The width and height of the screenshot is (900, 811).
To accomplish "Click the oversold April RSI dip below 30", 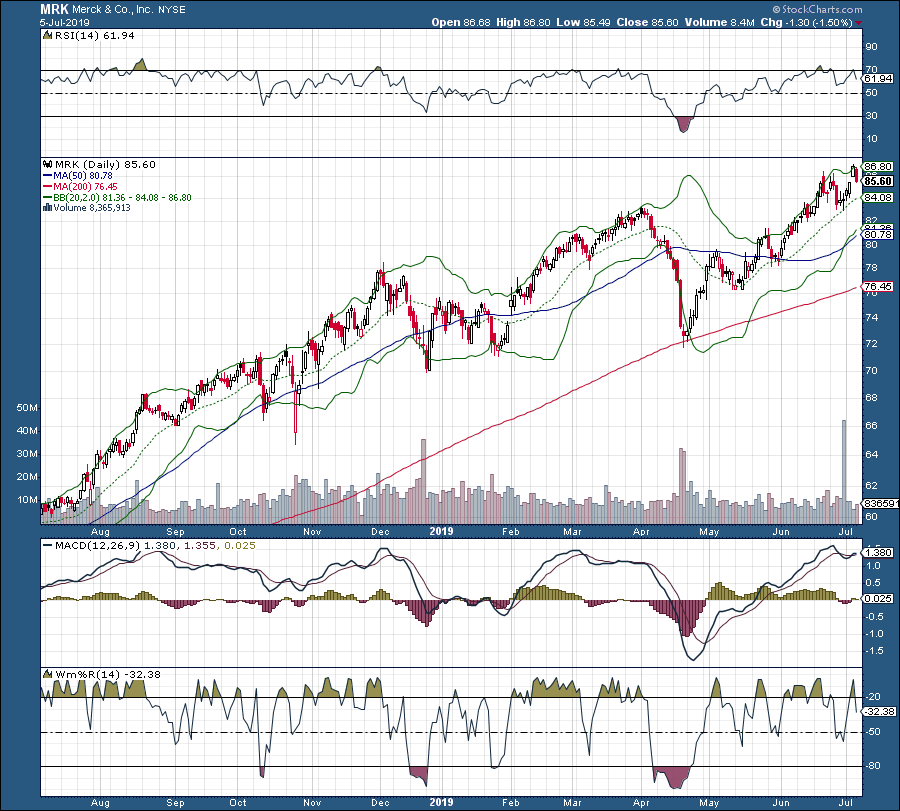I will click(684, 125).
